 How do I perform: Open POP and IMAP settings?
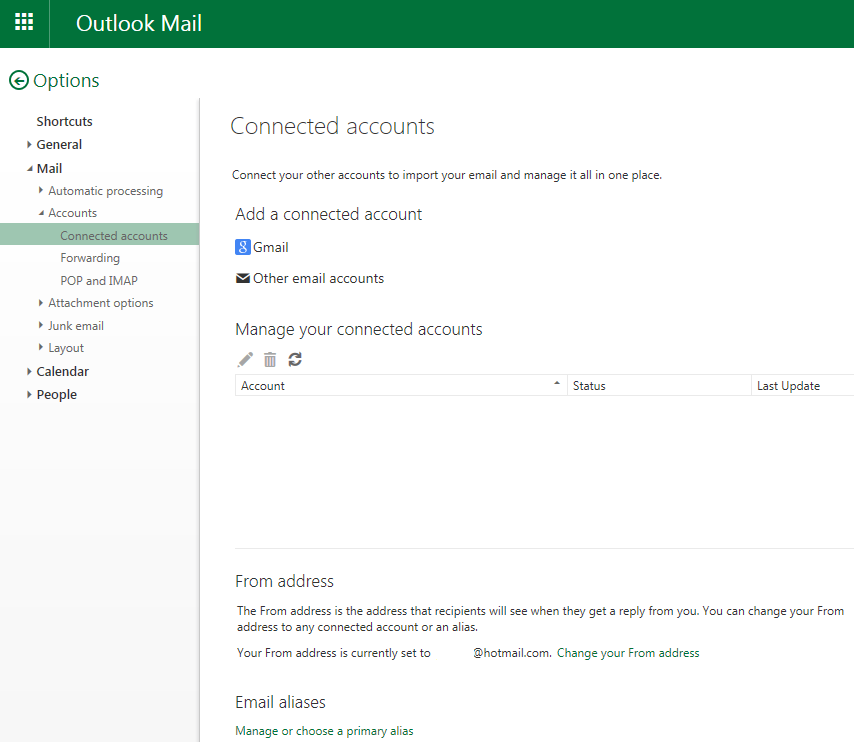pyautogui.click(x=99, y=281)
